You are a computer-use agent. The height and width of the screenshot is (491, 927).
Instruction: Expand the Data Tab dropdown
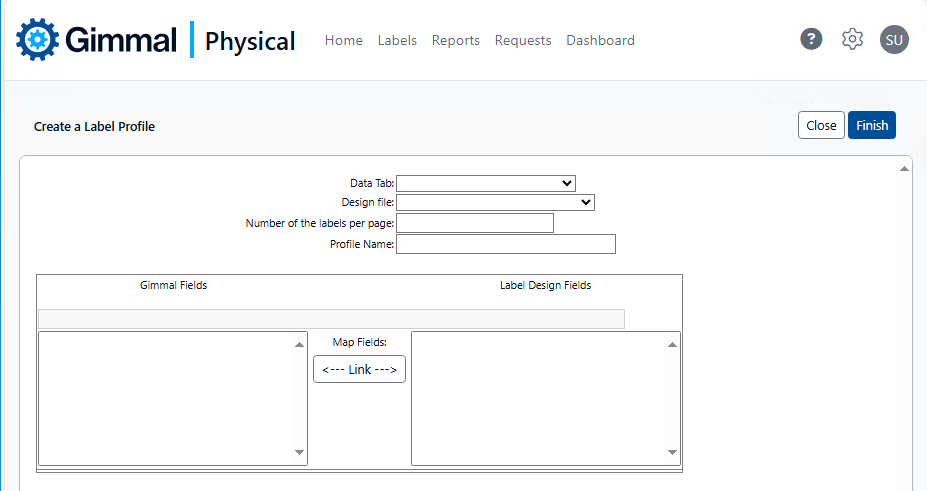pos(486,183)
